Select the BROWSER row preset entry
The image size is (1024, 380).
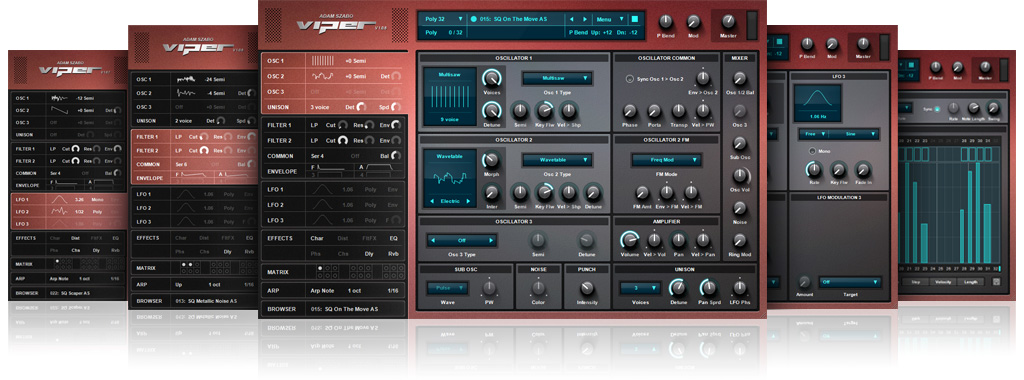tap(332, 309)
